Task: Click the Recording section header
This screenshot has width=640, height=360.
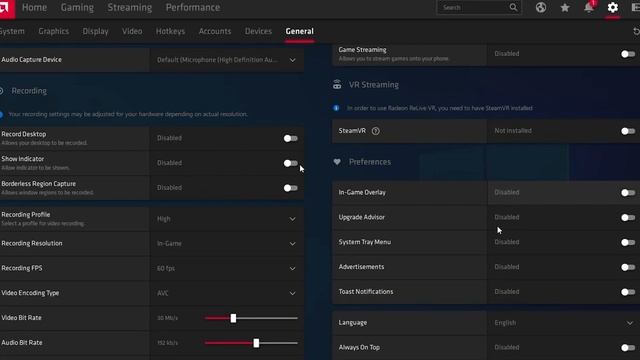Action: [x=29, y=91]
